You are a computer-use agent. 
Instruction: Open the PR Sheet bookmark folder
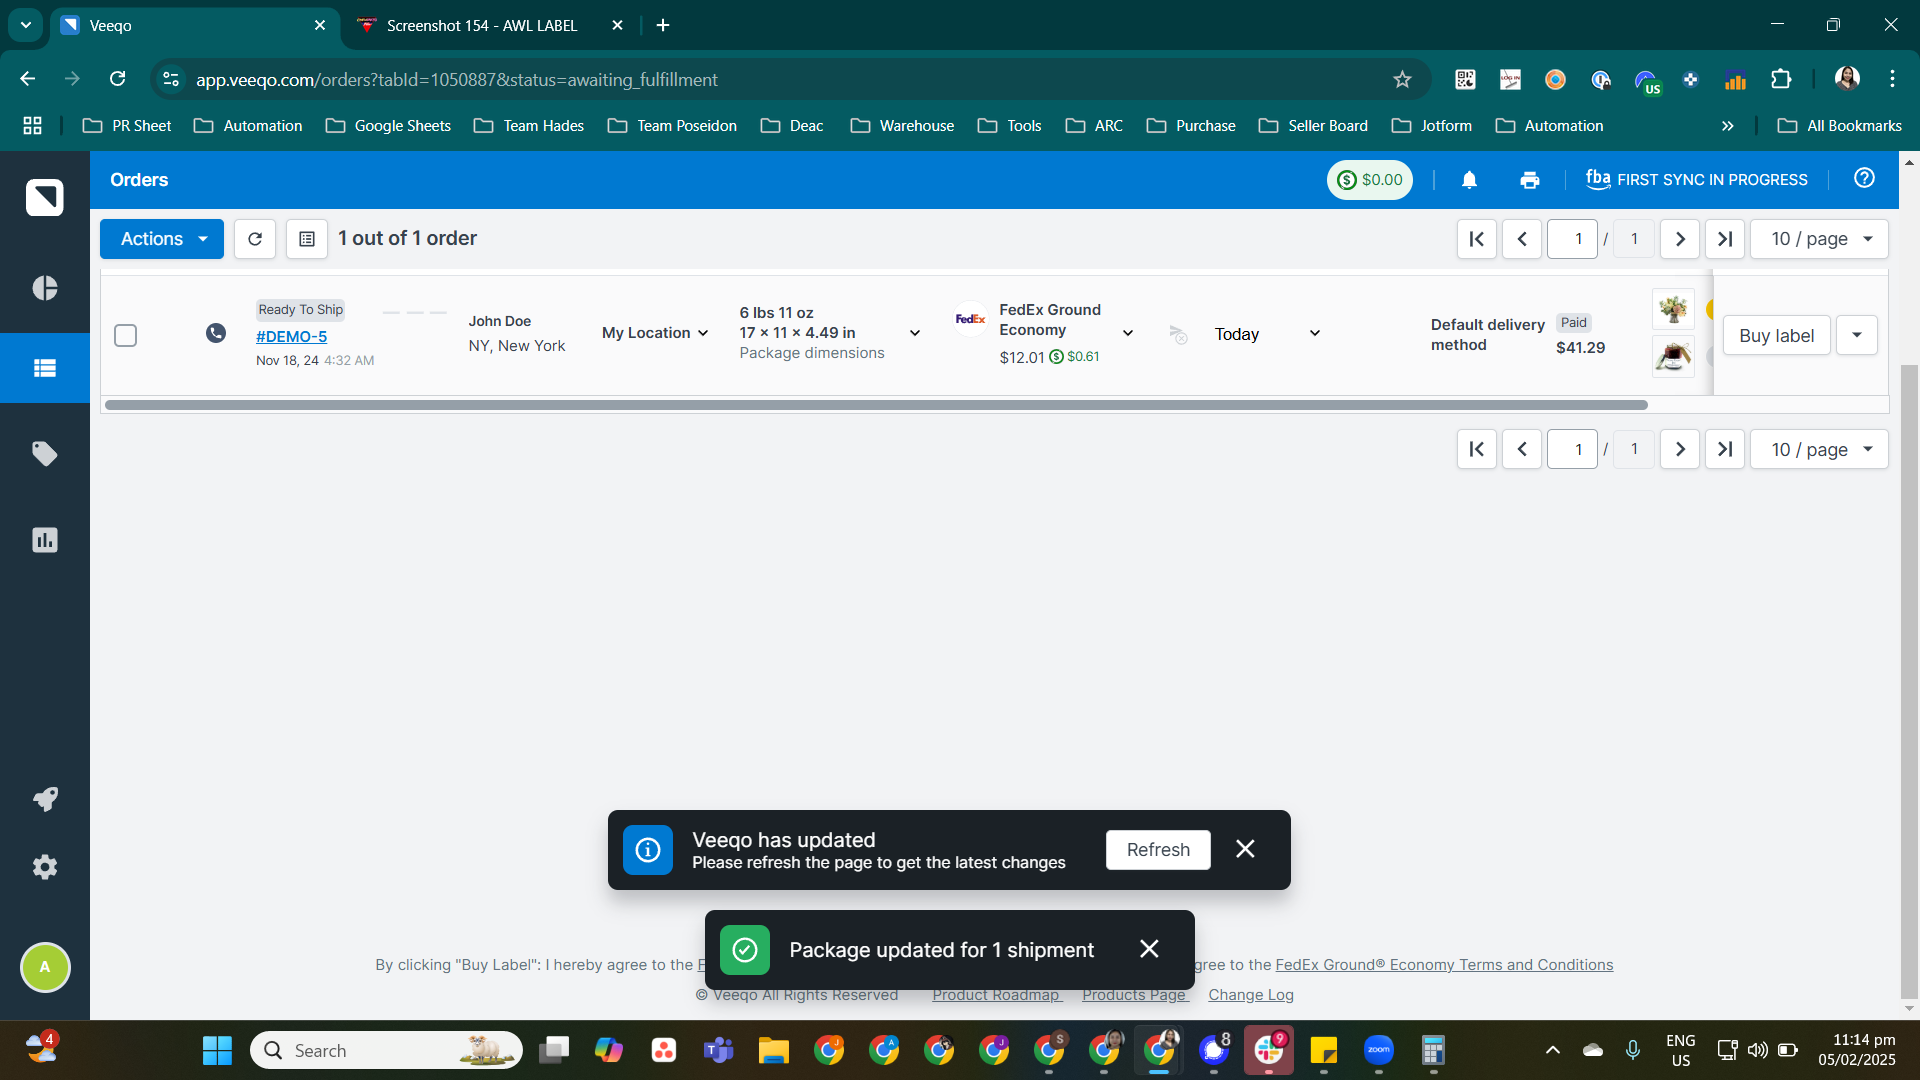(x=127, y=126)
